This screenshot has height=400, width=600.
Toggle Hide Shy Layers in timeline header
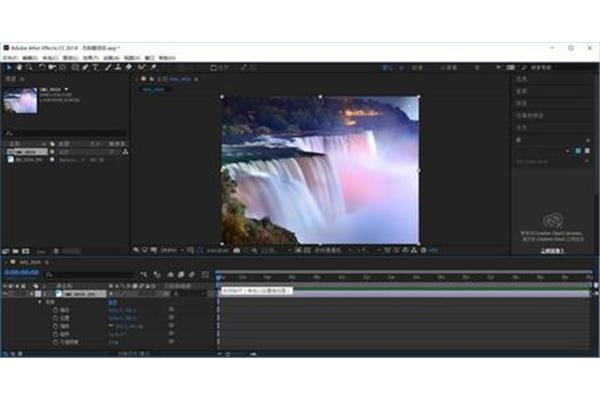click(x=171, y=274)
